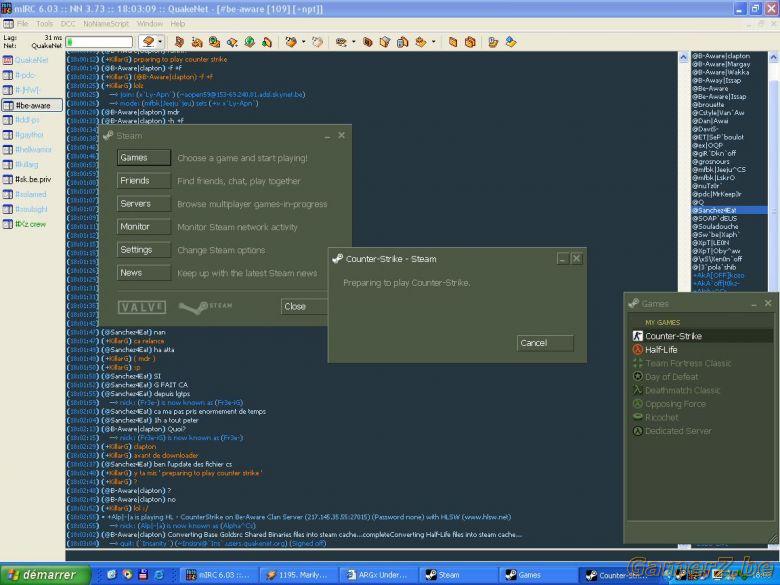The image size is (780, 585).
Task: Select Counter-Strike in Games list
Action: click(x=701, y=336)
